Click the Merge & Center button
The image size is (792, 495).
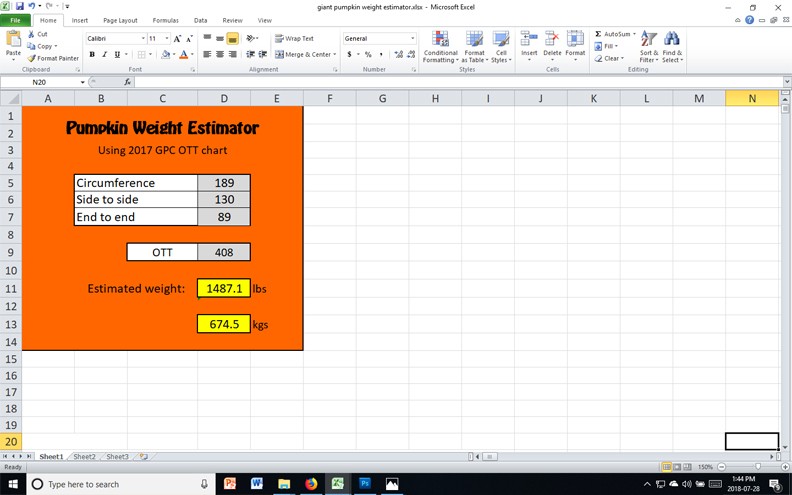(303, 54)
